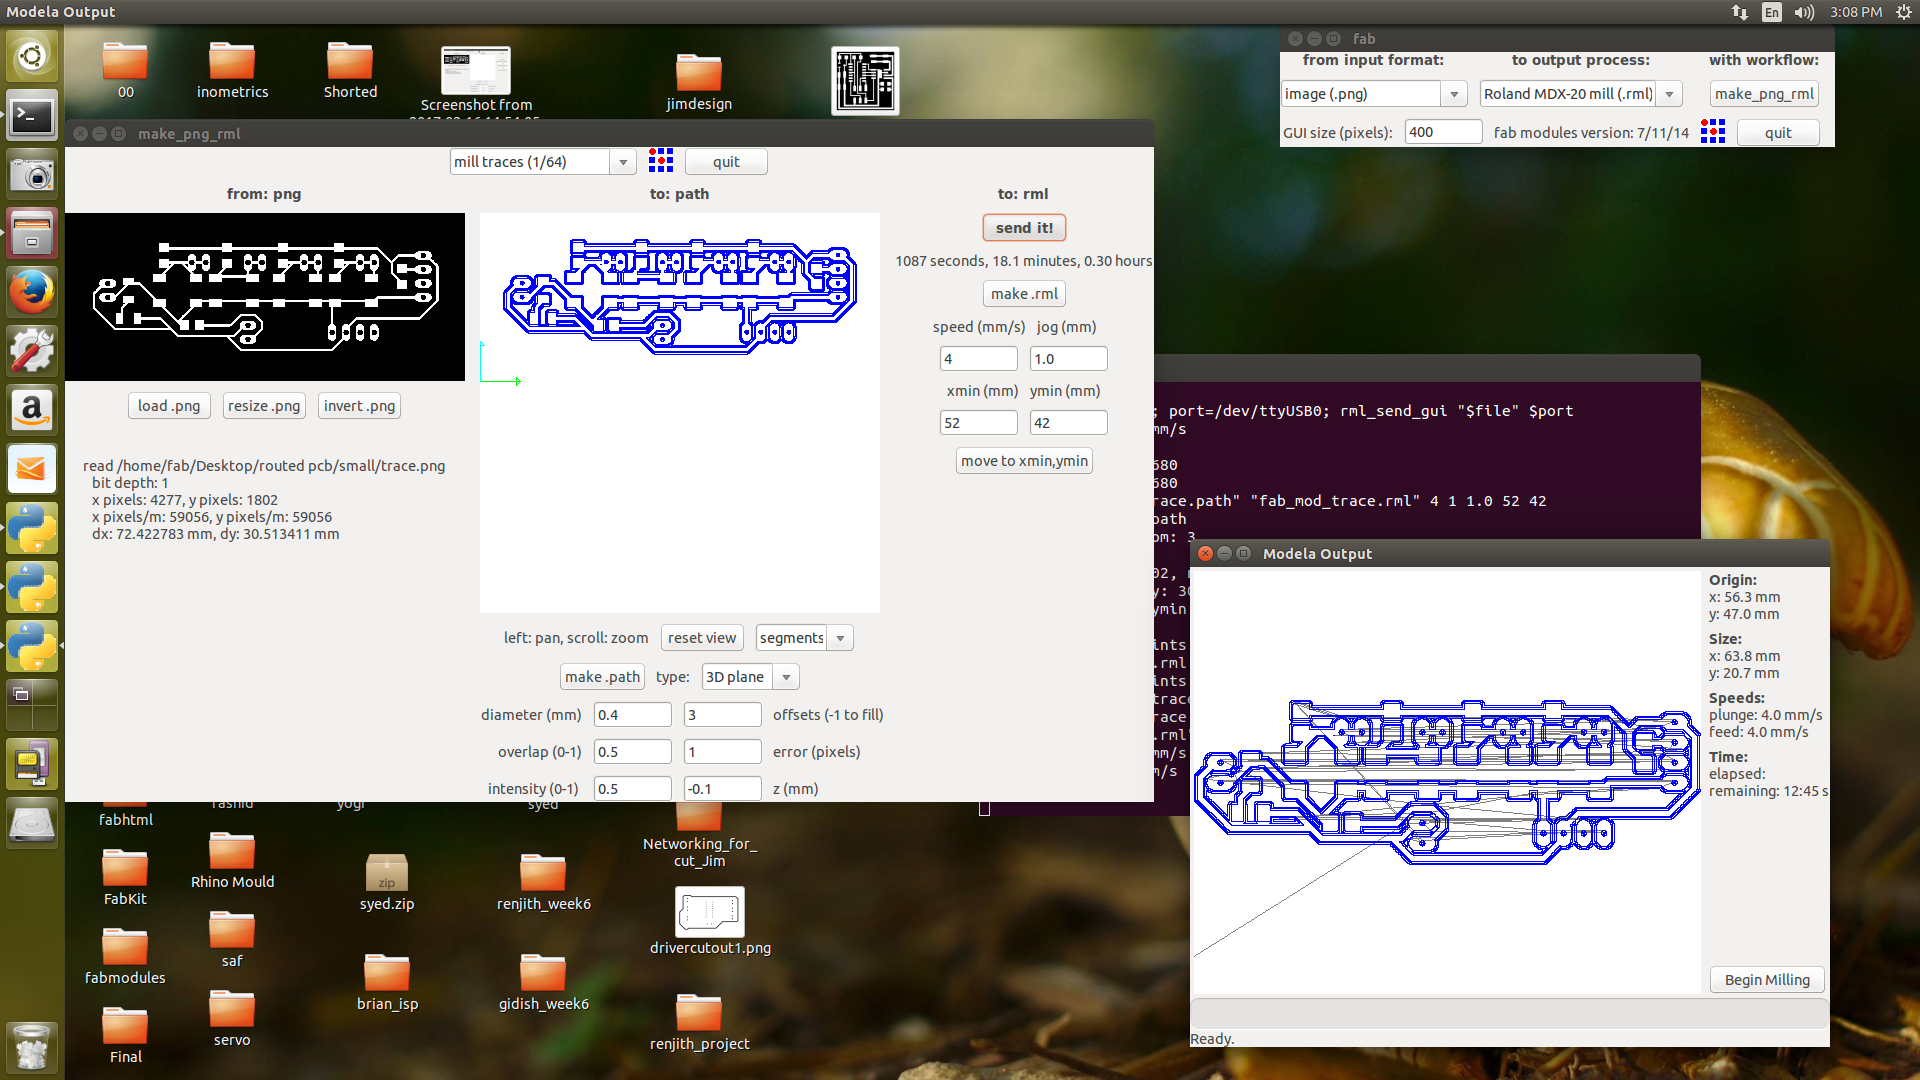
Task: Click the En keyboard language indicator
Action: (1772, 12)
